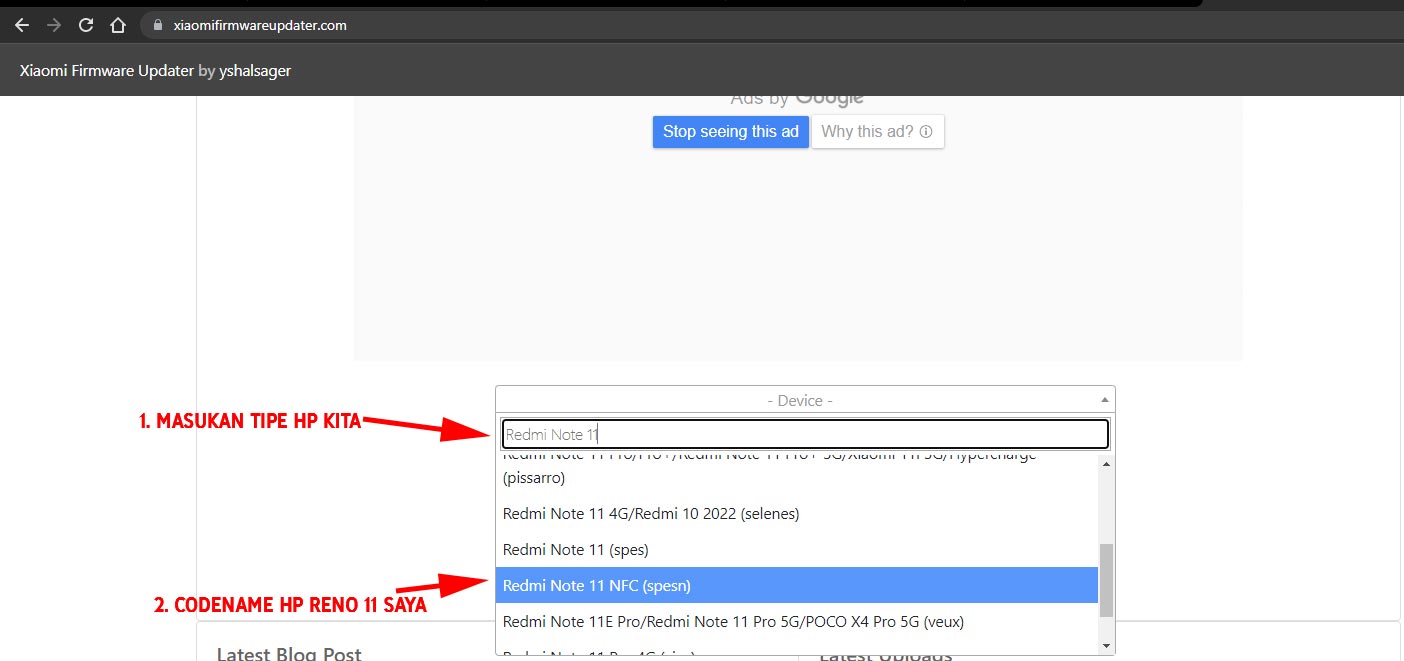Go back to the previous page

(22, 25)
